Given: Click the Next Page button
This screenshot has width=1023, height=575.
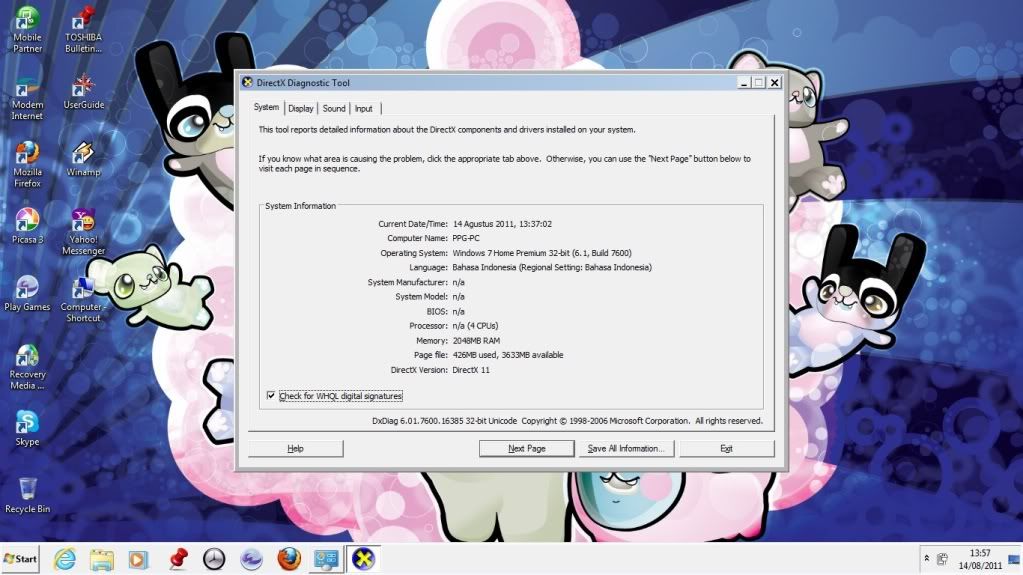Looking at the screenshot, I should coord(527,448).
